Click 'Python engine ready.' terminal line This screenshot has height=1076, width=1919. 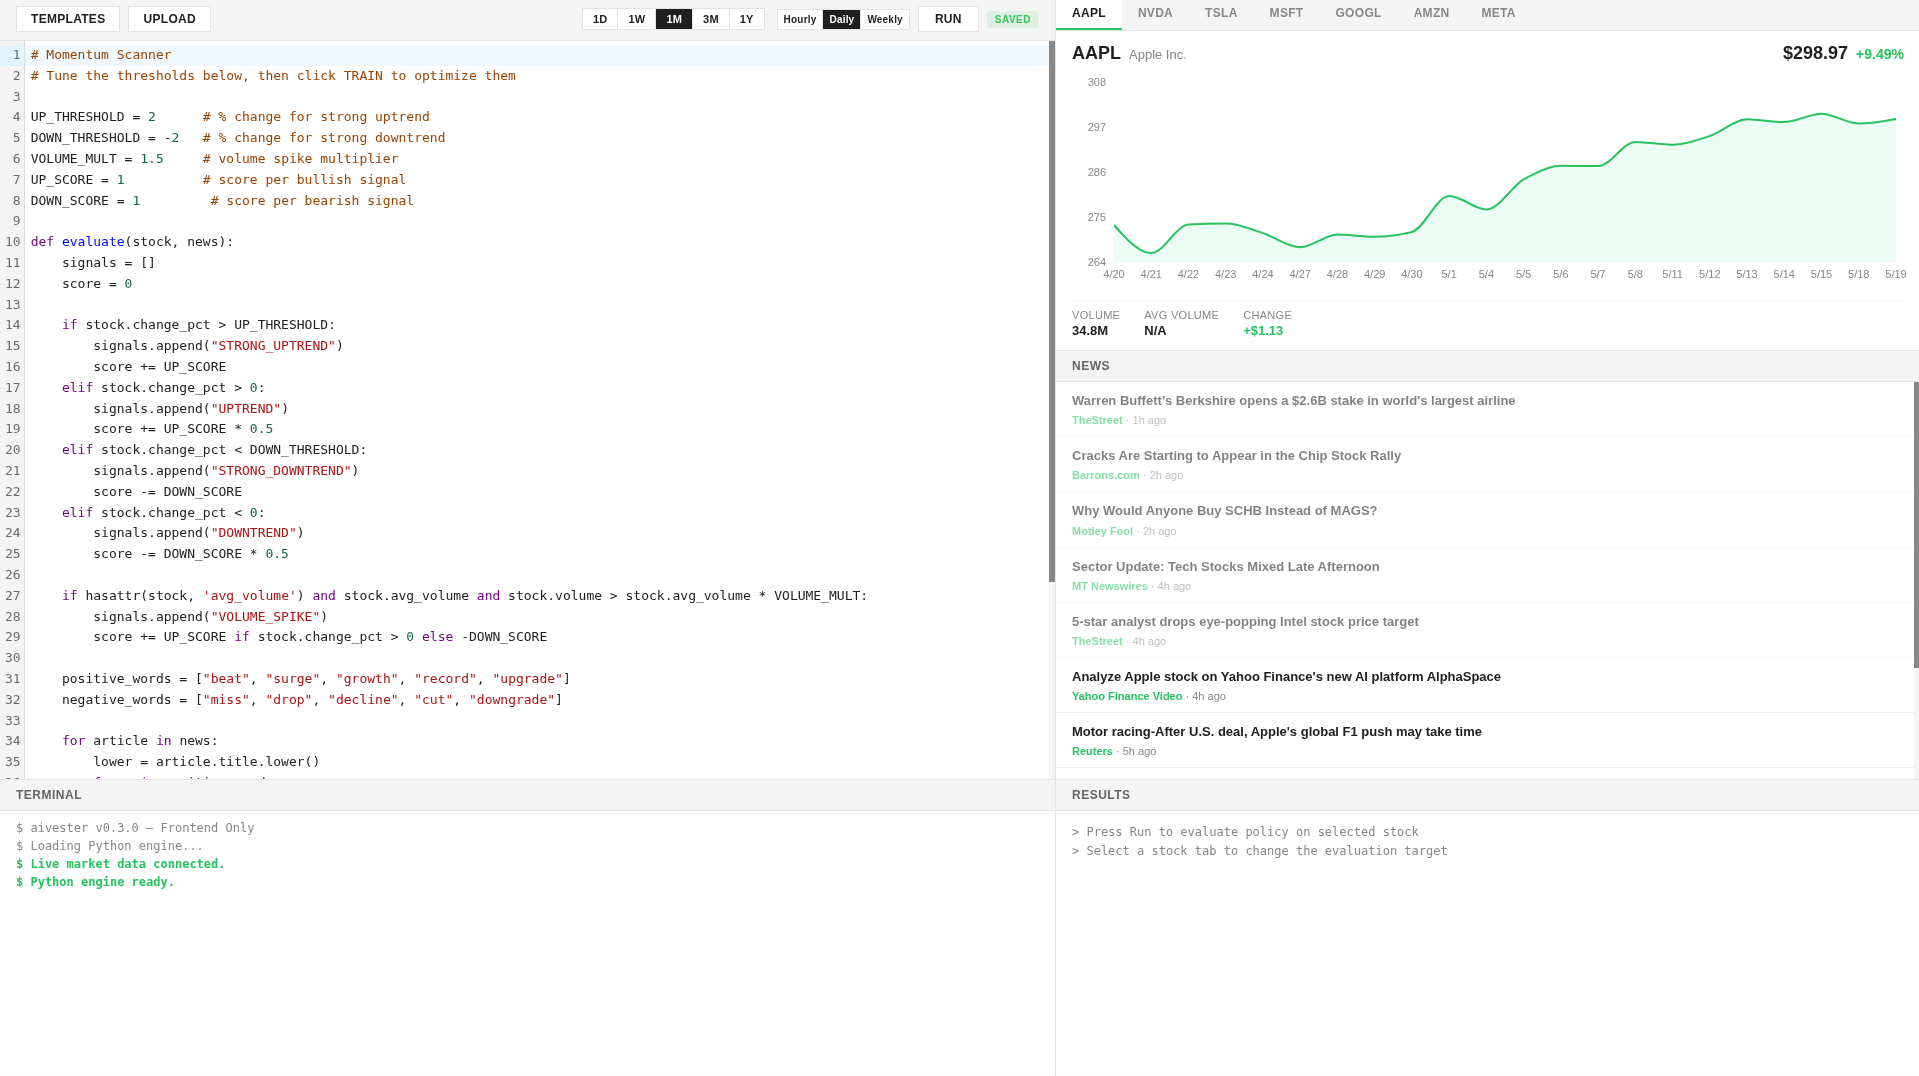[95, 882]
